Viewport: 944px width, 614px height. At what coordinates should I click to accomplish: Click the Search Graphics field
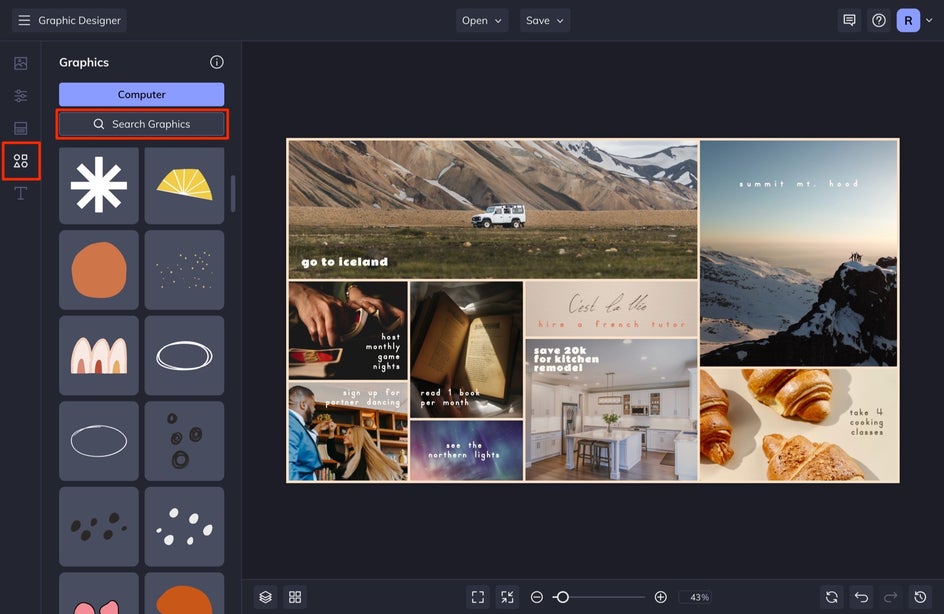tap(141, 124)
